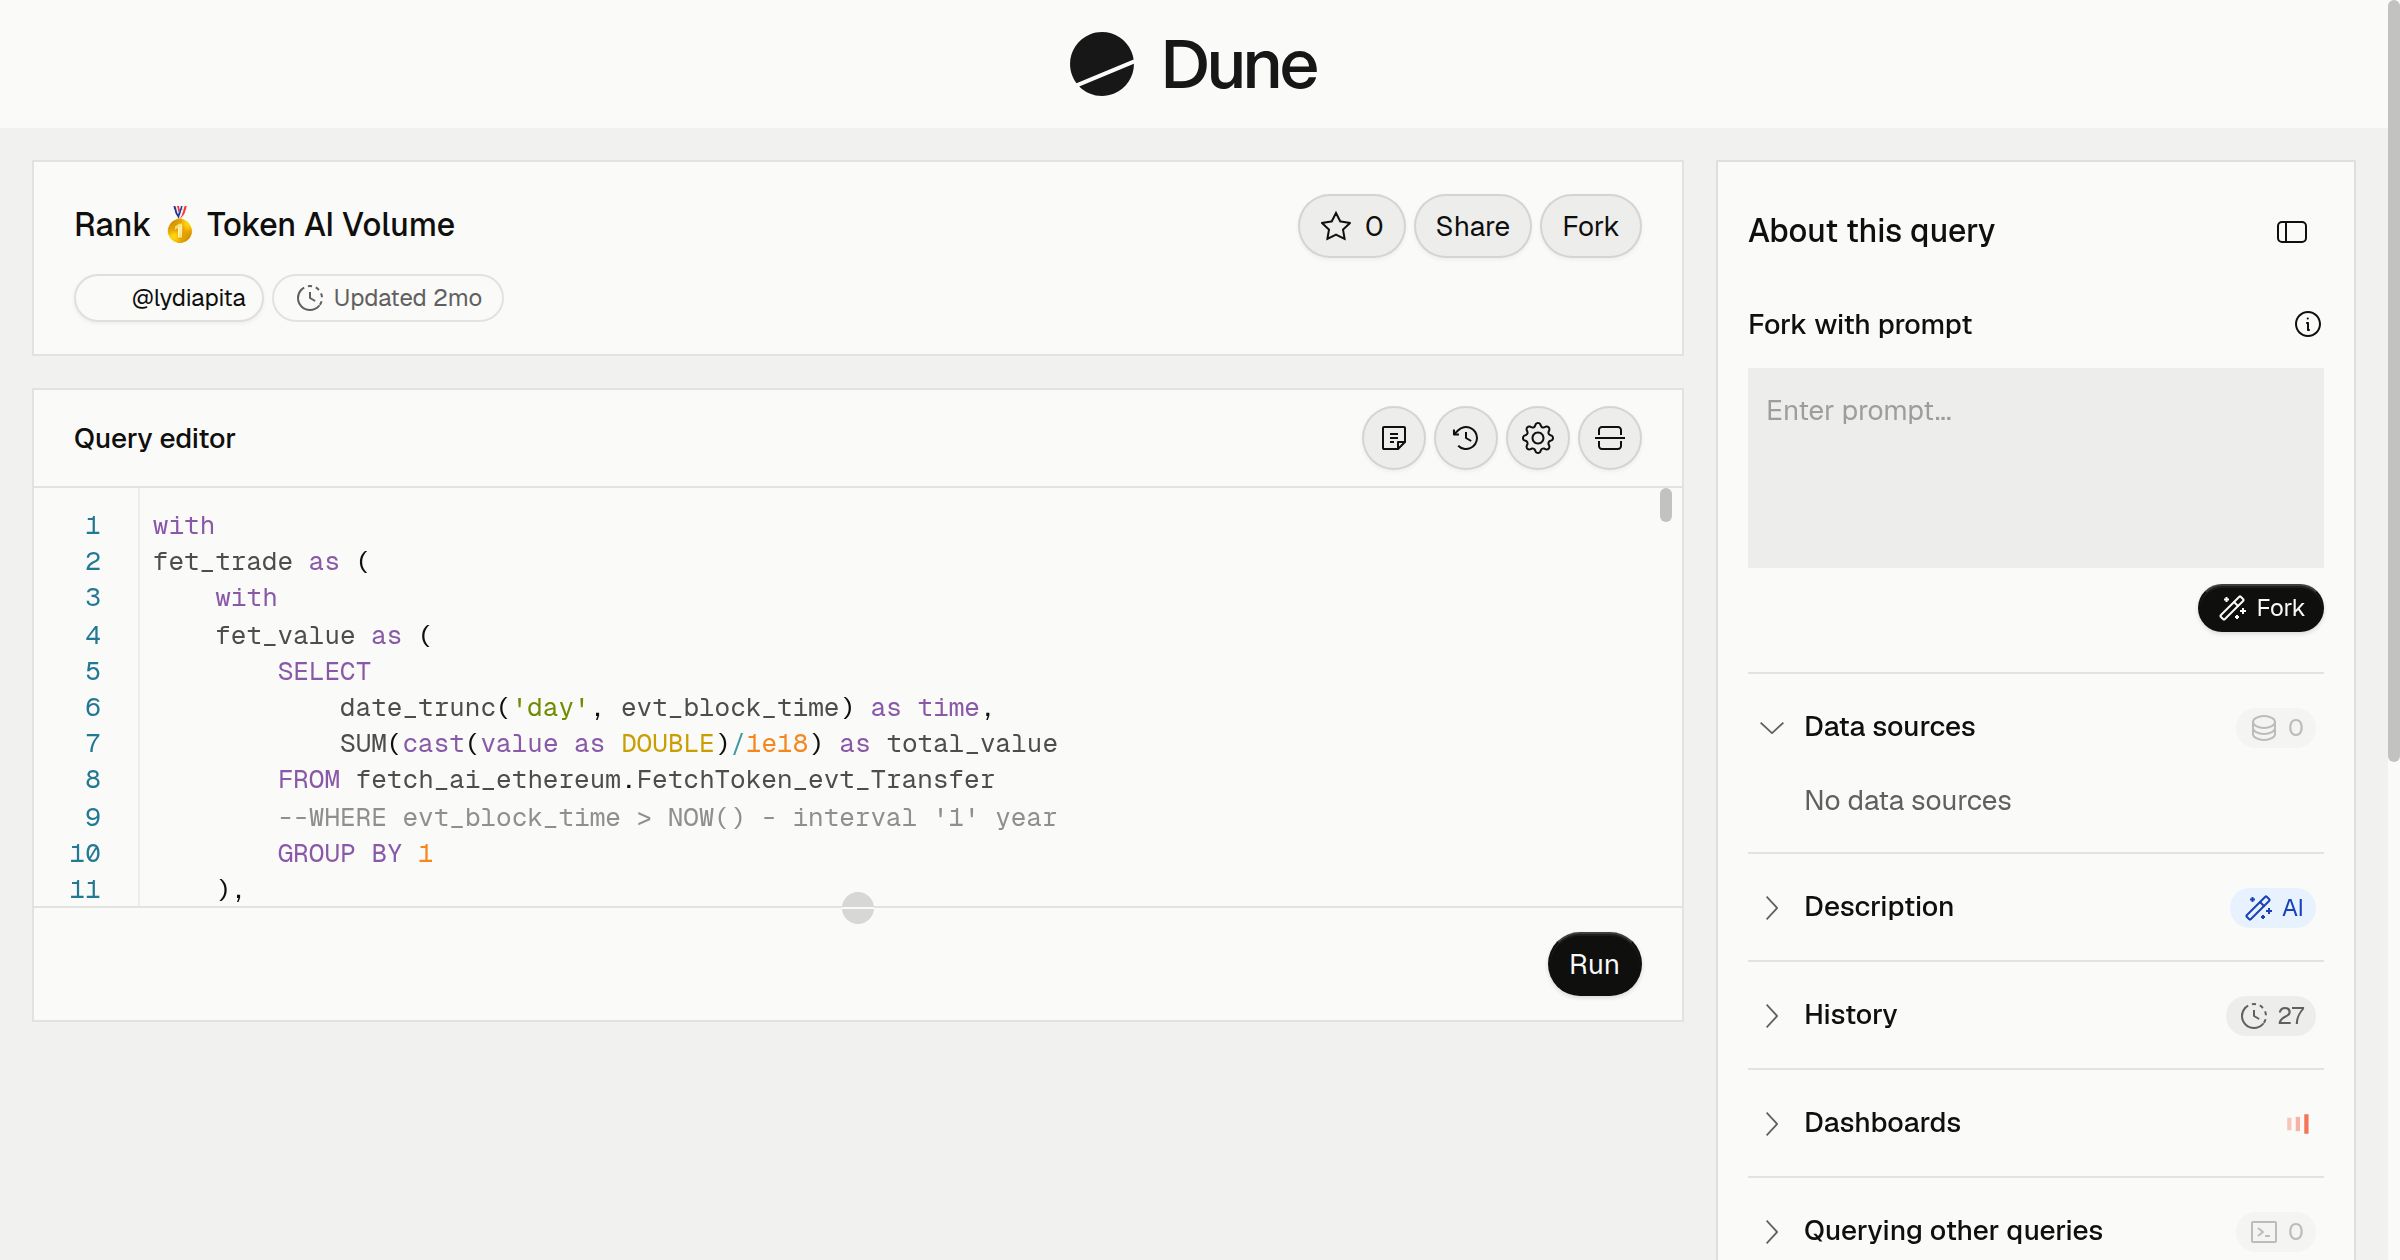Open query version history icon
This screenshot has width=2400, height=1260.
(x=1466, y=438)
